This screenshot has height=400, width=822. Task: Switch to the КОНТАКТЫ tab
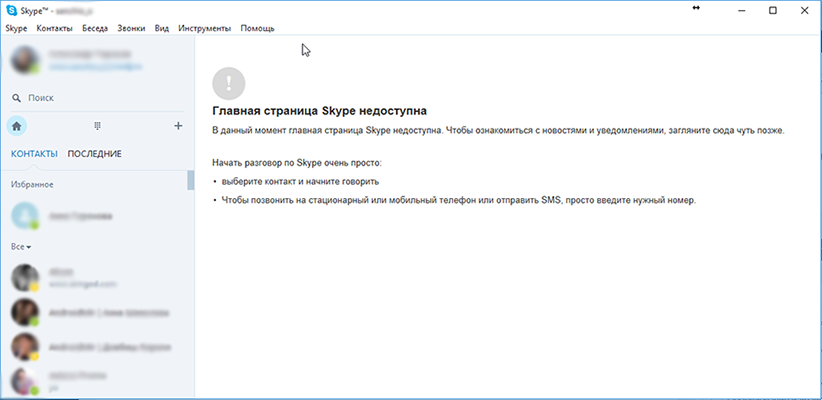(34, 154)
